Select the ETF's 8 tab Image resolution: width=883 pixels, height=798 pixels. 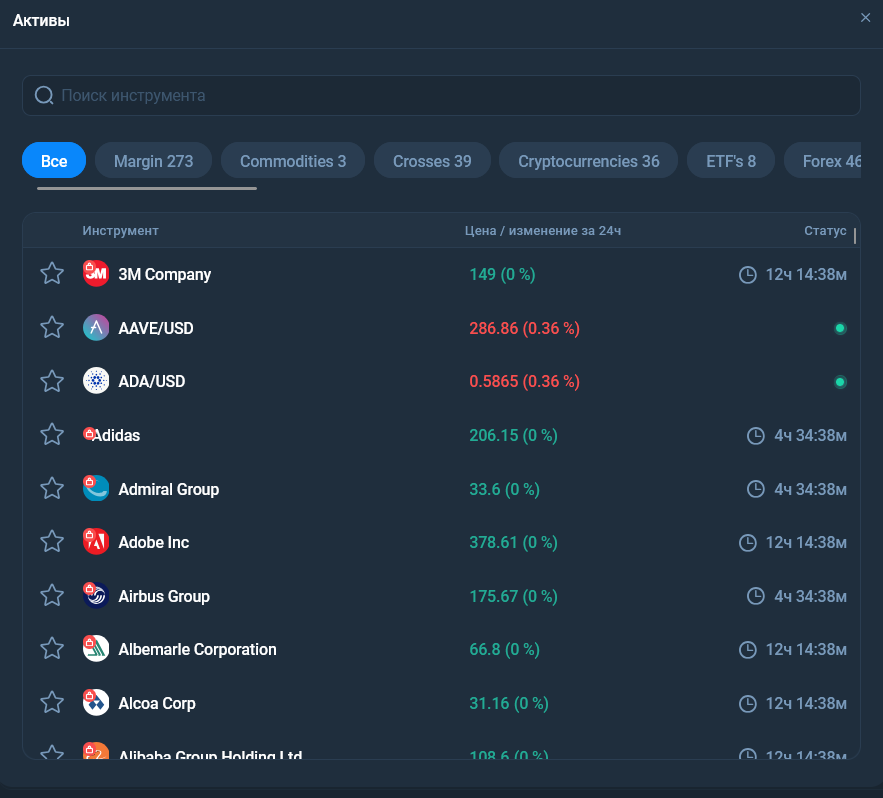pyautogui.click(x=731, y=161)
